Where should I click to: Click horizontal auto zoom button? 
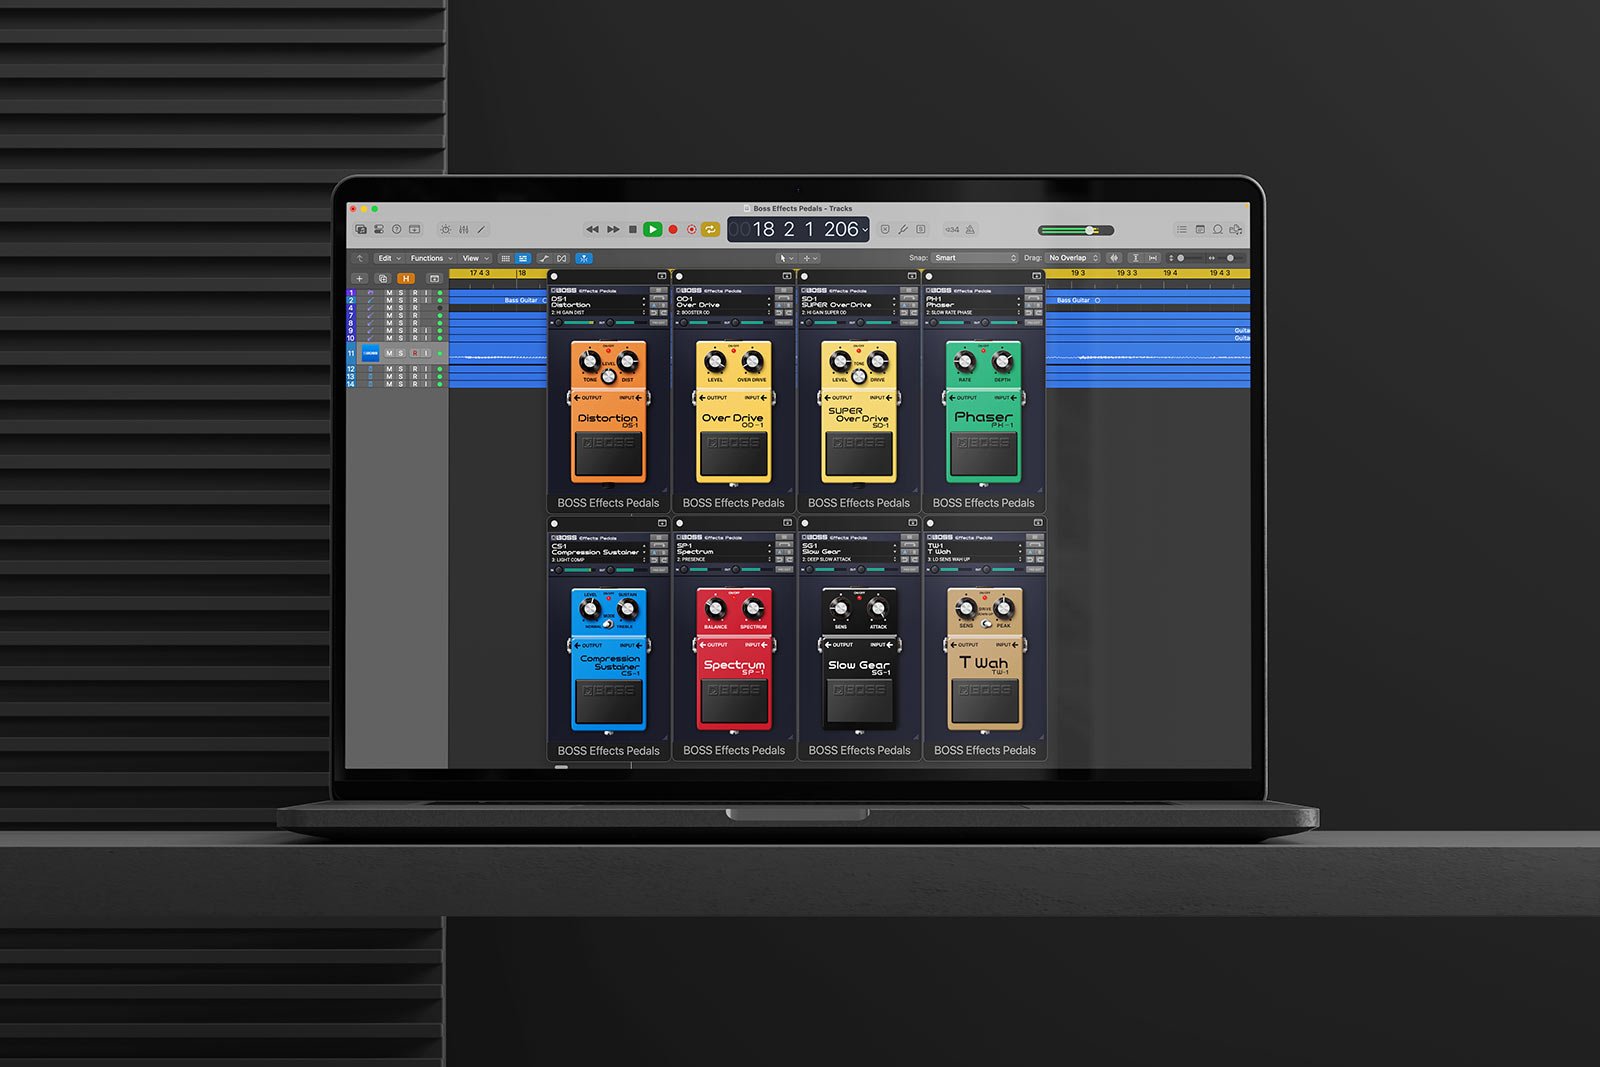[1153, 258]
